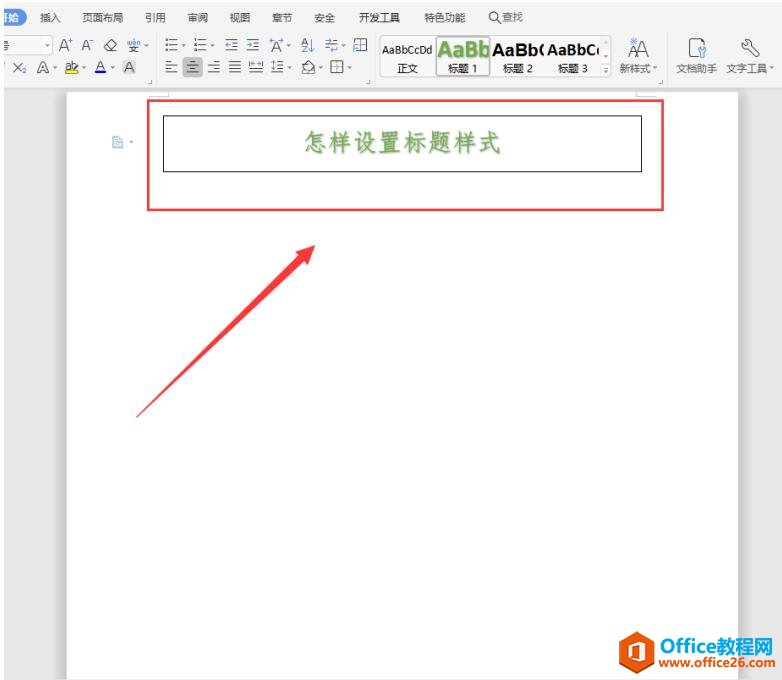This screenshot has width=782, height=680.
Task: Decrease the paragraph indent
Action: coord(231,45)
